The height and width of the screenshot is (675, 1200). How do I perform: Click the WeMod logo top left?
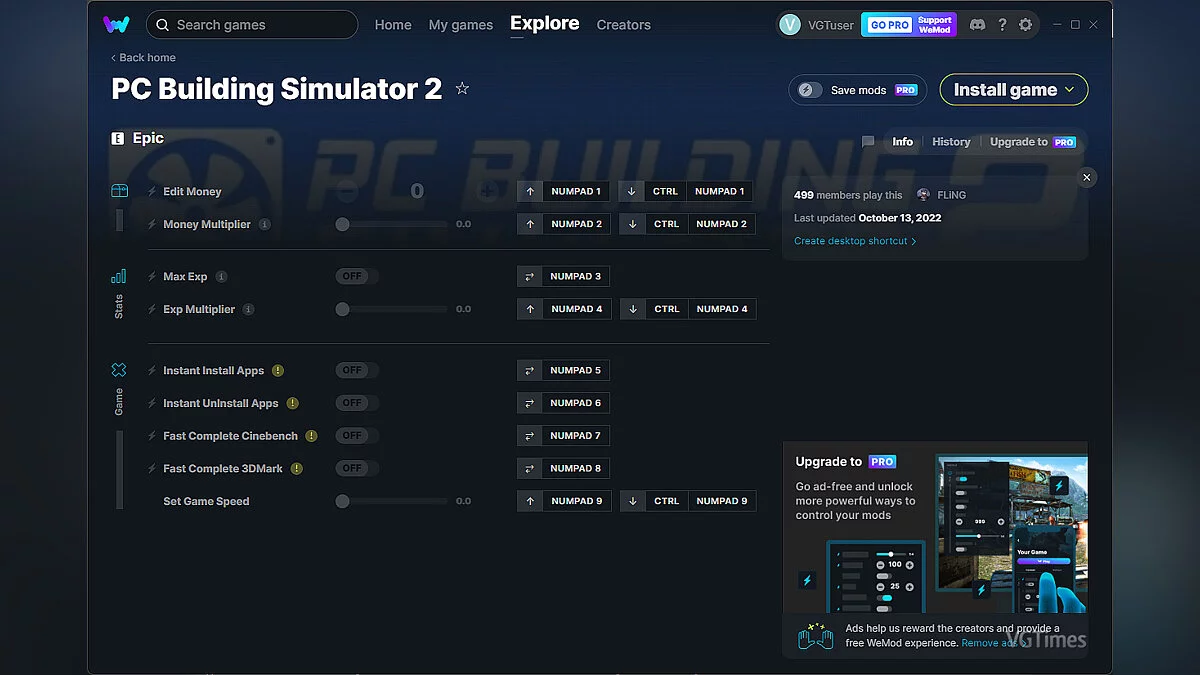coord(114,23)
